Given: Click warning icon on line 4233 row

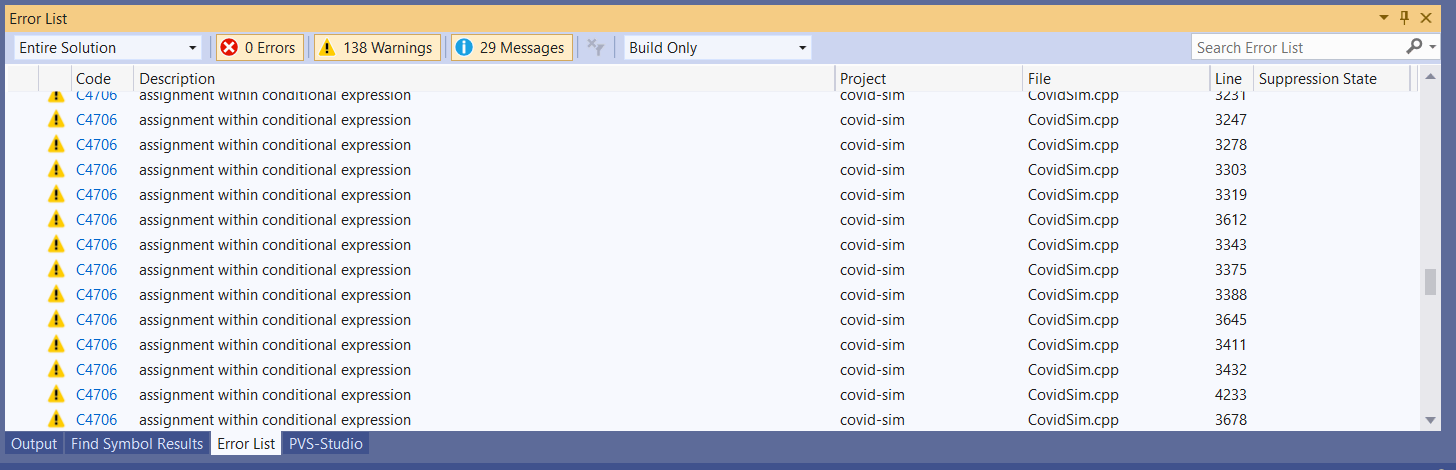Looking at the screenshot, I should coord(56,395).
